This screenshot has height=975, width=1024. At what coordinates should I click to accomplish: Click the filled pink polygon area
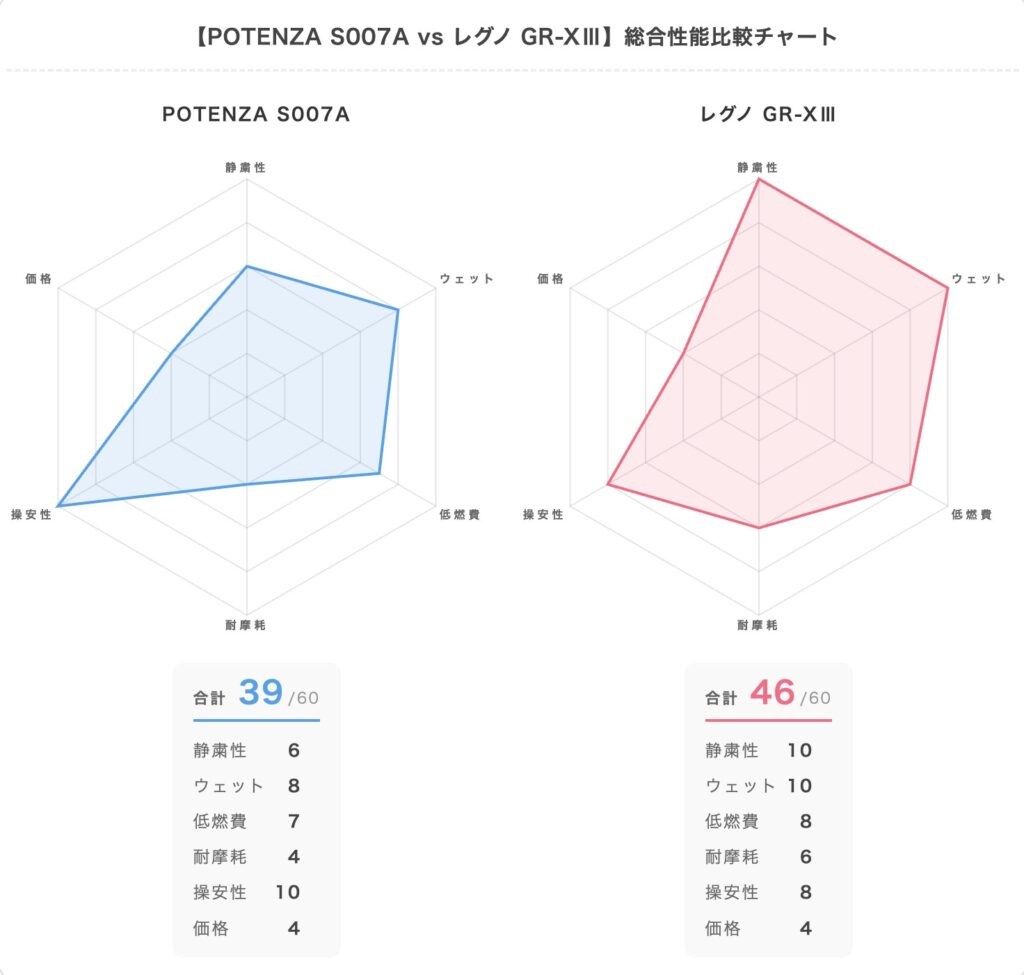point(784,379)
